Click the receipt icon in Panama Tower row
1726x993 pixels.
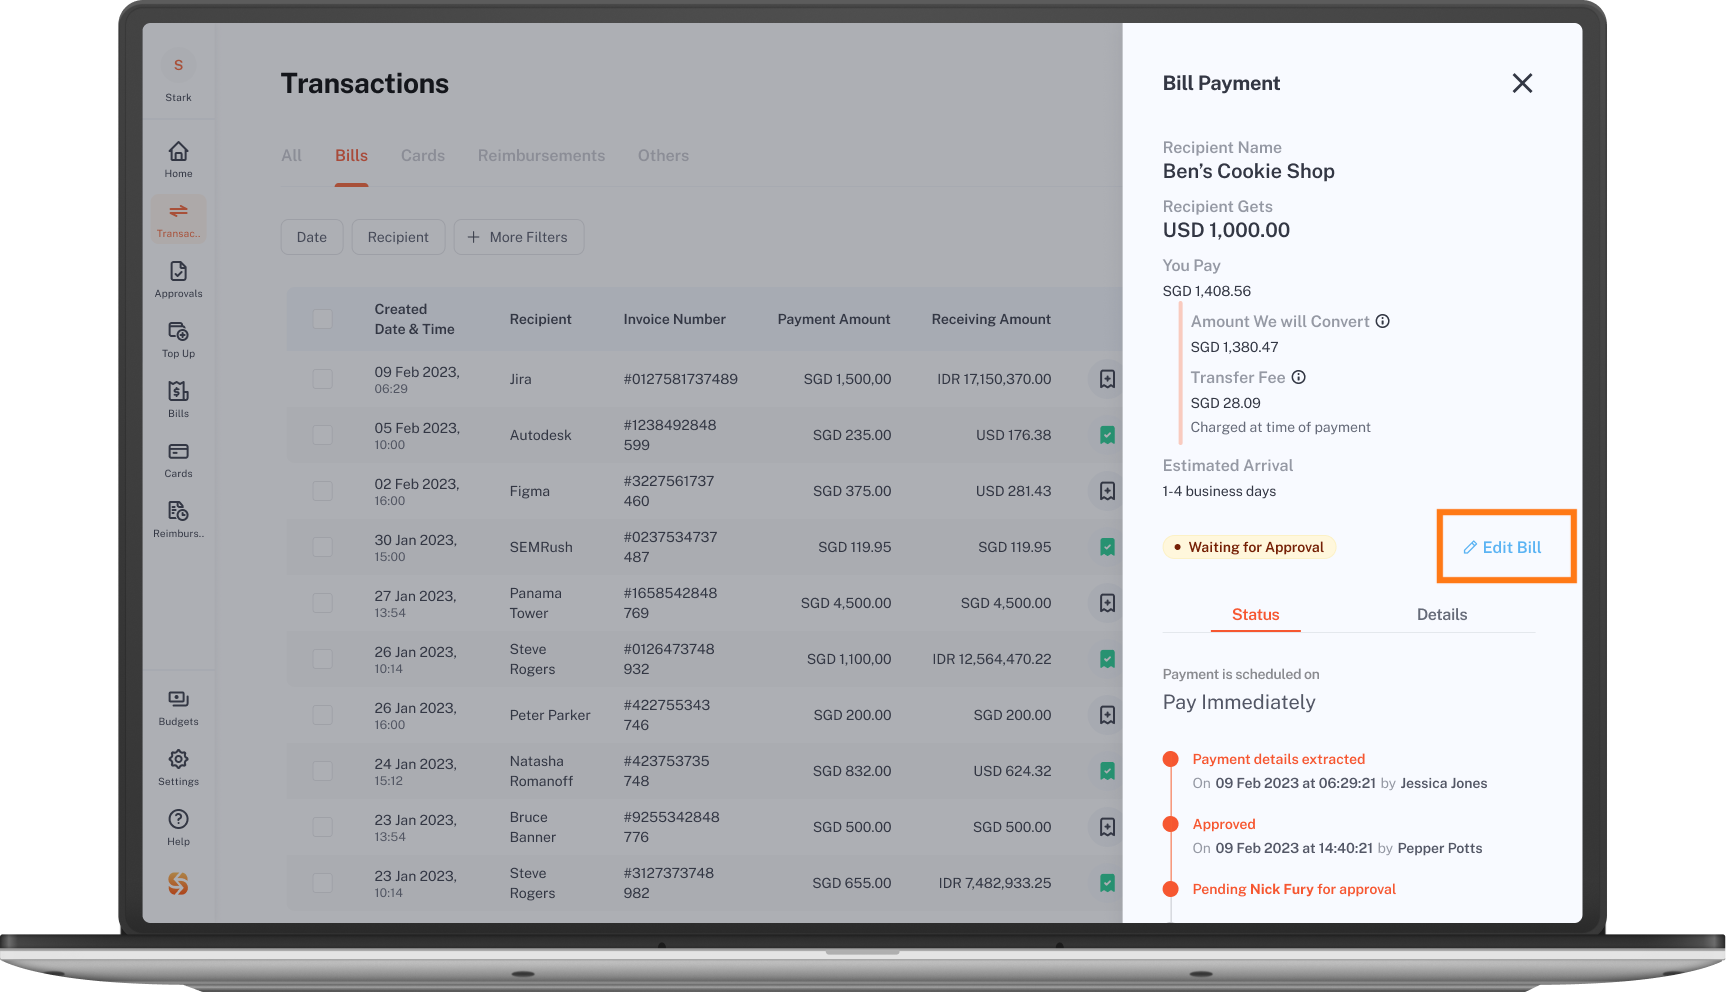coord(1107,603)
